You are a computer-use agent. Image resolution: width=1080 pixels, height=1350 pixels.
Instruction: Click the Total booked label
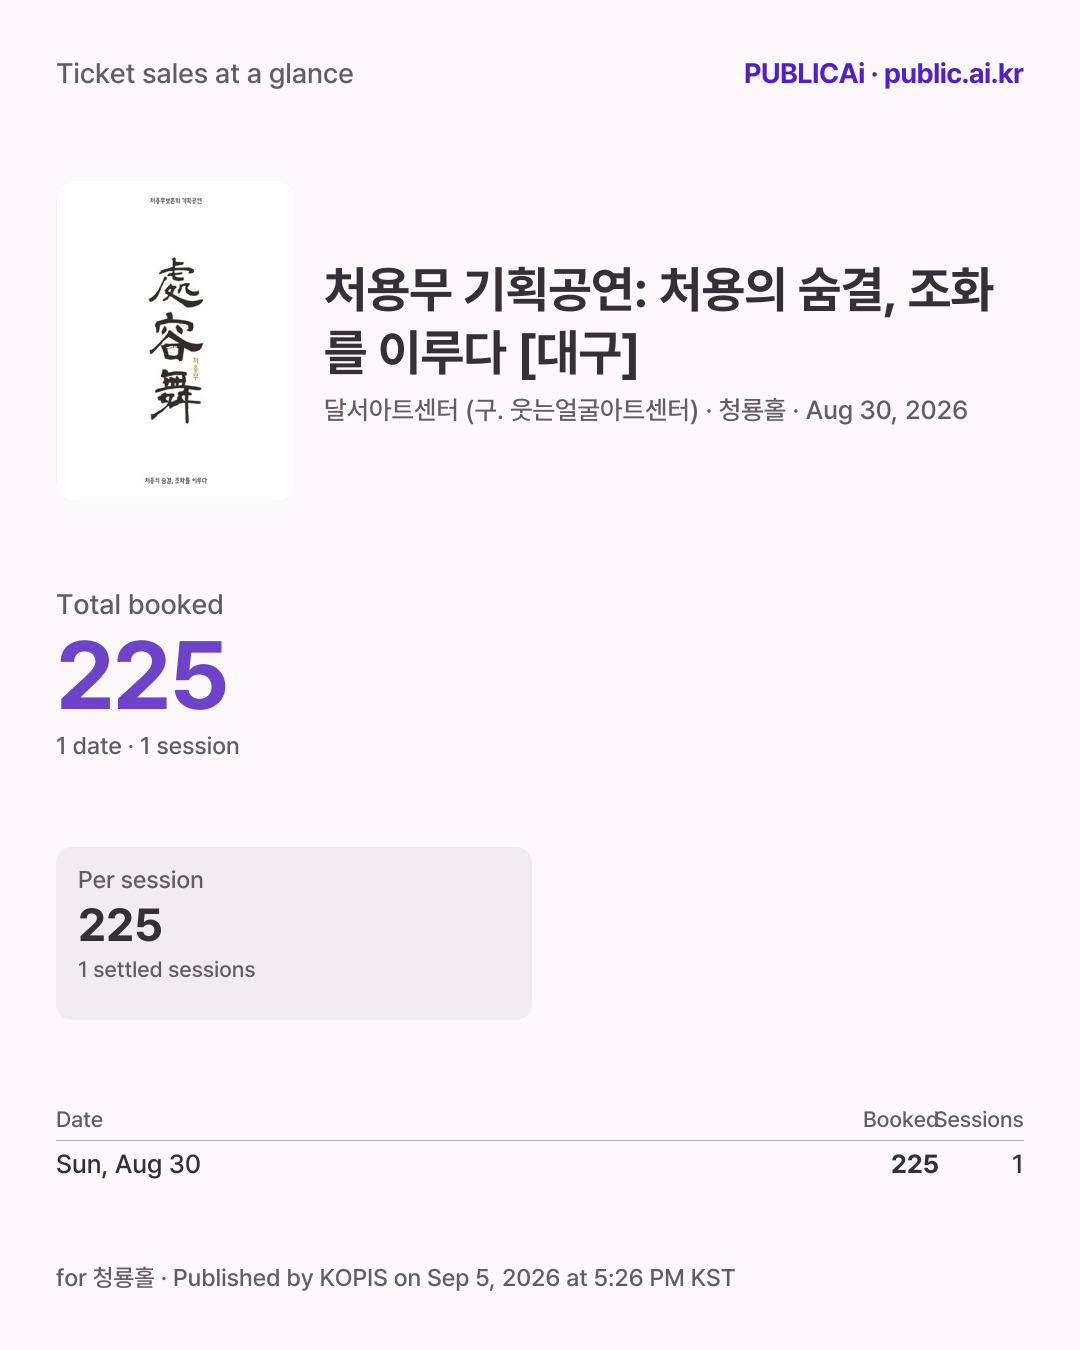pyautogui.click(x=140, y=605)
